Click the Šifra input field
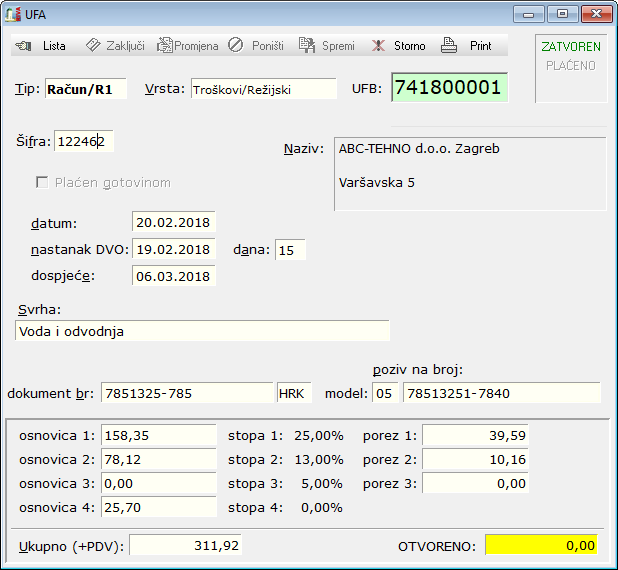Image resolution: width=618 pixels, height=570 pixels. [84, 142]
